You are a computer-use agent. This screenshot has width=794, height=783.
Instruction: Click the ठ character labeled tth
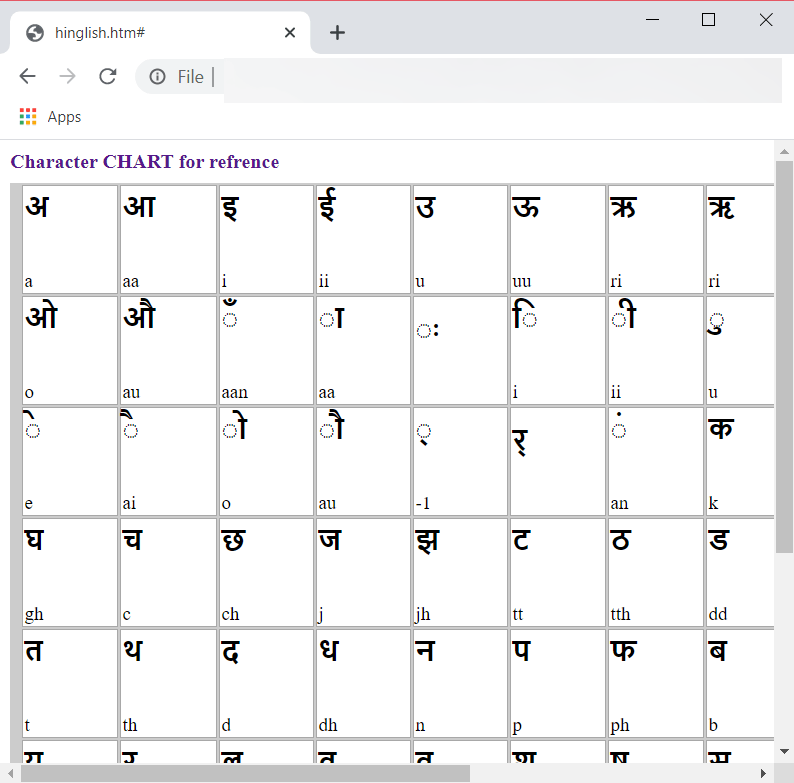620,539
